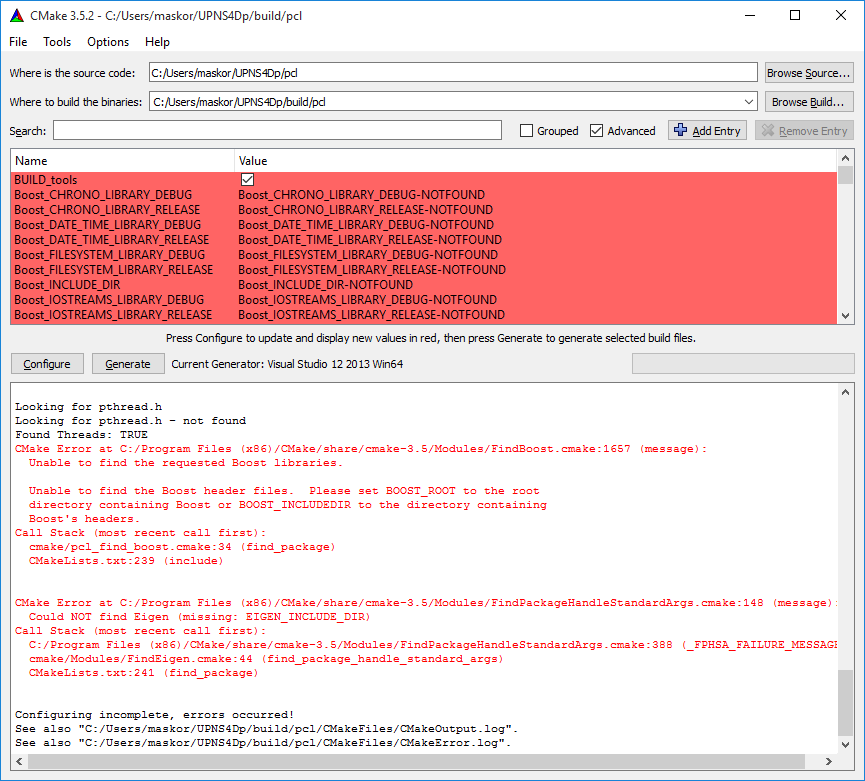Select the BUILD_tools entry name
The width and height of the screenshot is (865, 781).
point(46,180)
